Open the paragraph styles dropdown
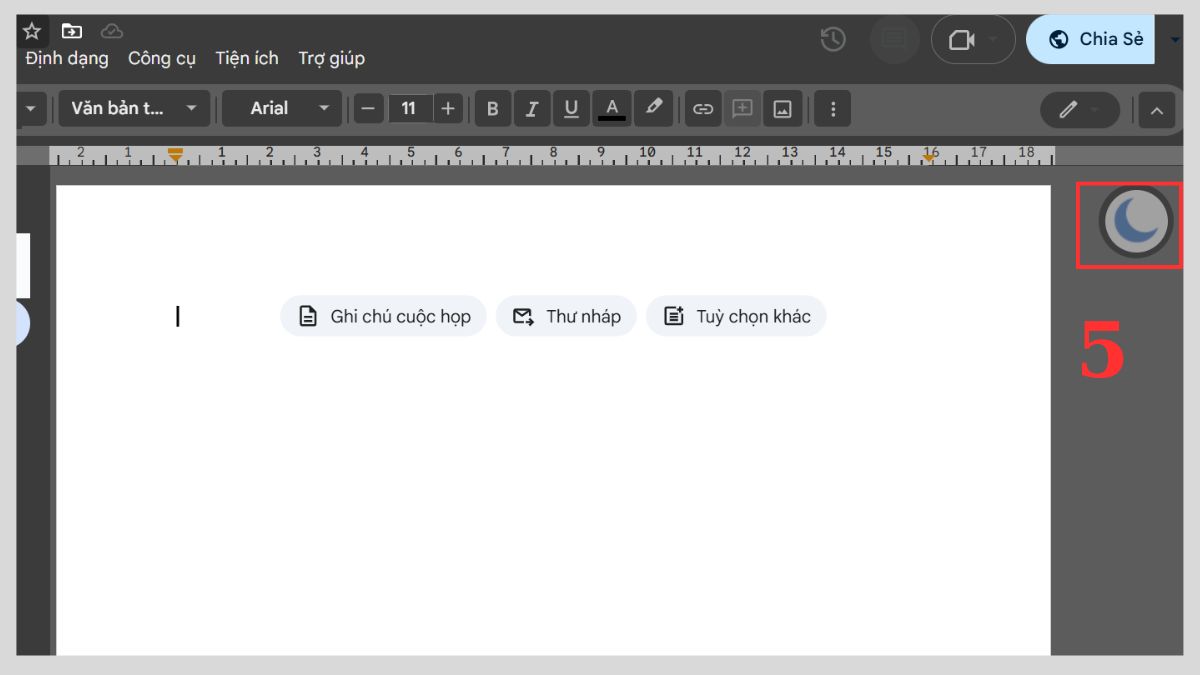The height and width of the screenshot is (675, 1200). click(x=133, y=108)
